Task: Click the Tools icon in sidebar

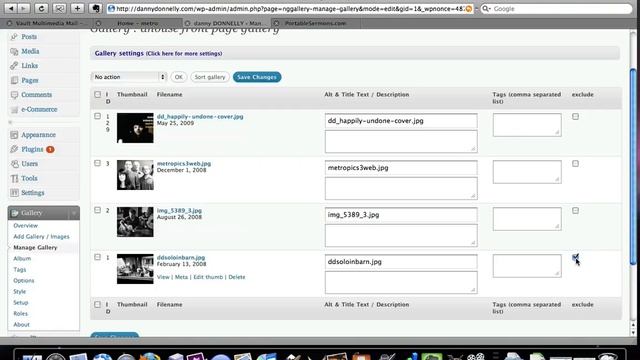Action: click(14, 178)
